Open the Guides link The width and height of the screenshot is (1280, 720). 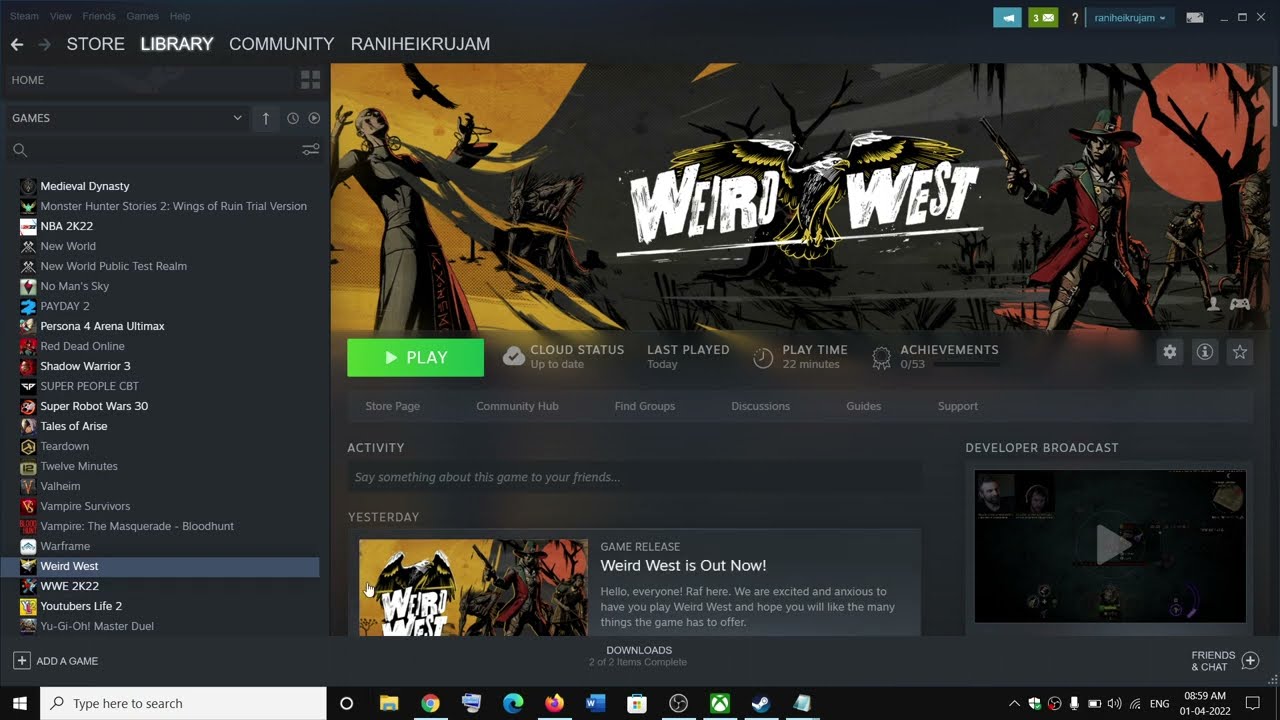863,406
